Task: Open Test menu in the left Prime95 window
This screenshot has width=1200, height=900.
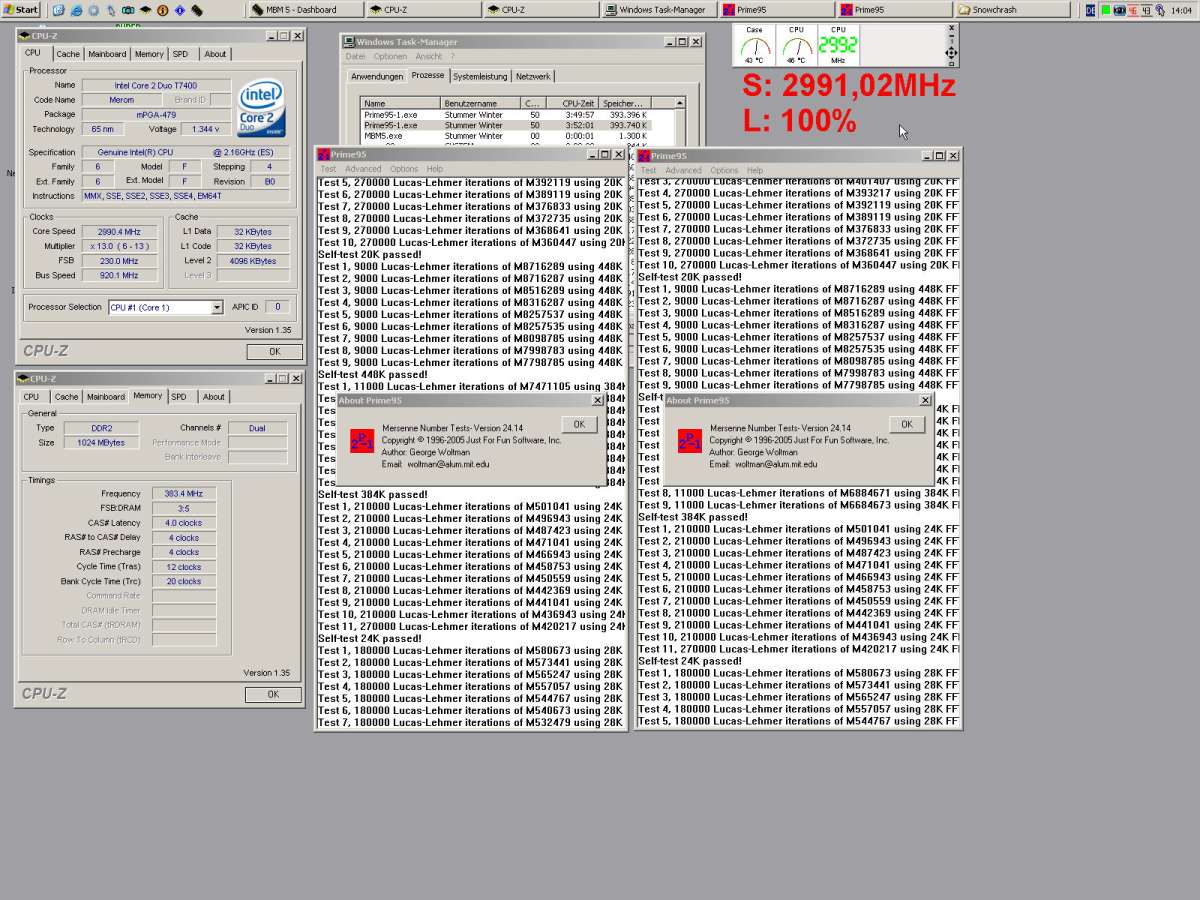Action: tap(328, 169)
